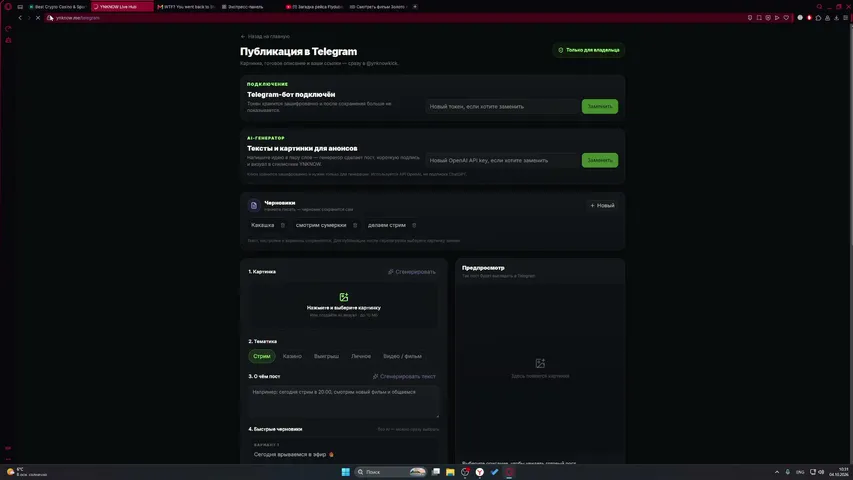Switch ENG keyboard language indicator
This screenshot has width=853, height=480.
(800, 472)
